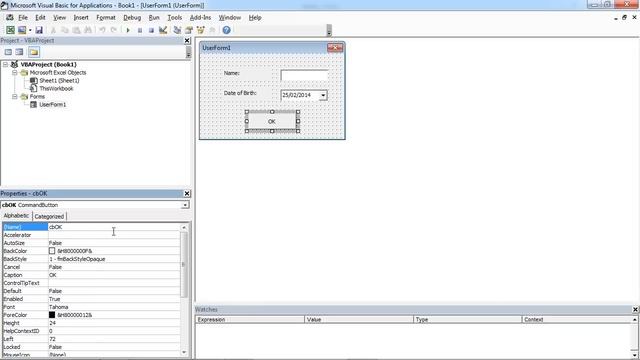Select Sheet1 (Sheet1) in the project tree
This screenshot has width=640, height=360.
click(x=59, y=81)
